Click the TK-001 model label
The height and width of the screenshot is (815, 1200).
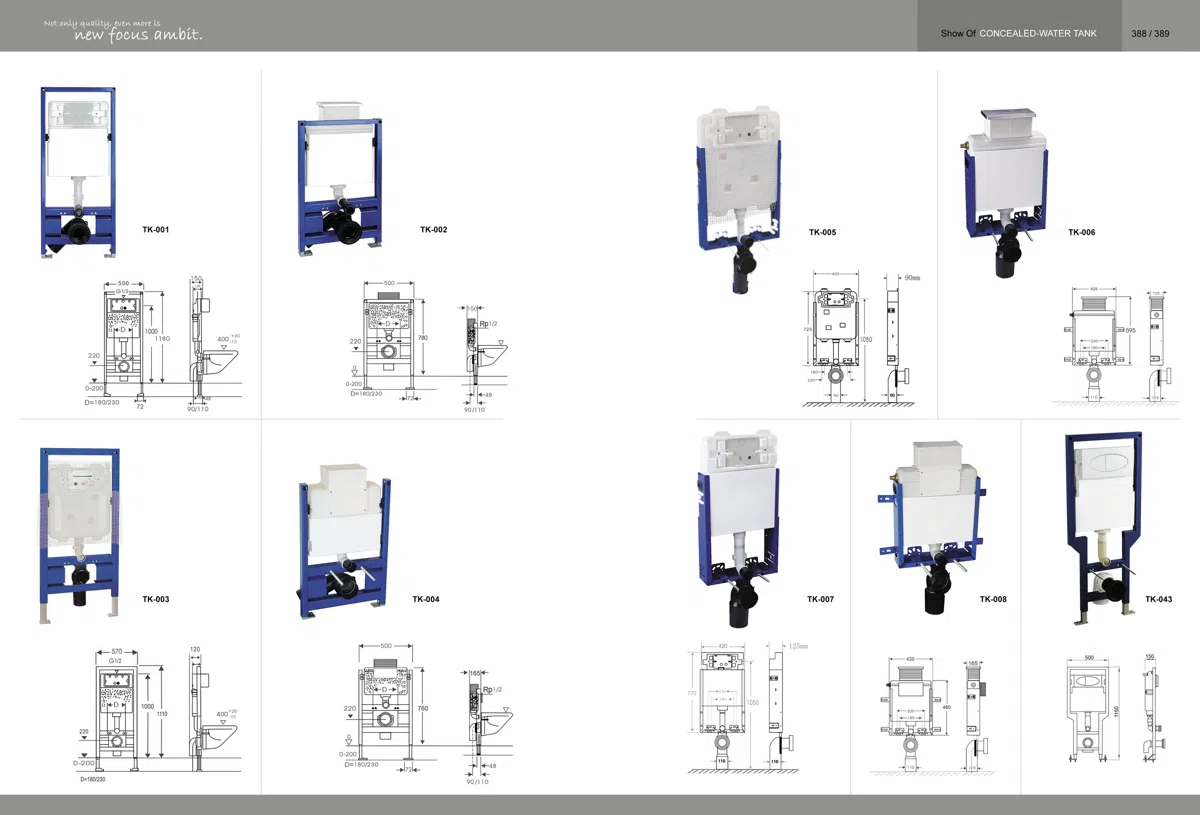click(155, 230)
